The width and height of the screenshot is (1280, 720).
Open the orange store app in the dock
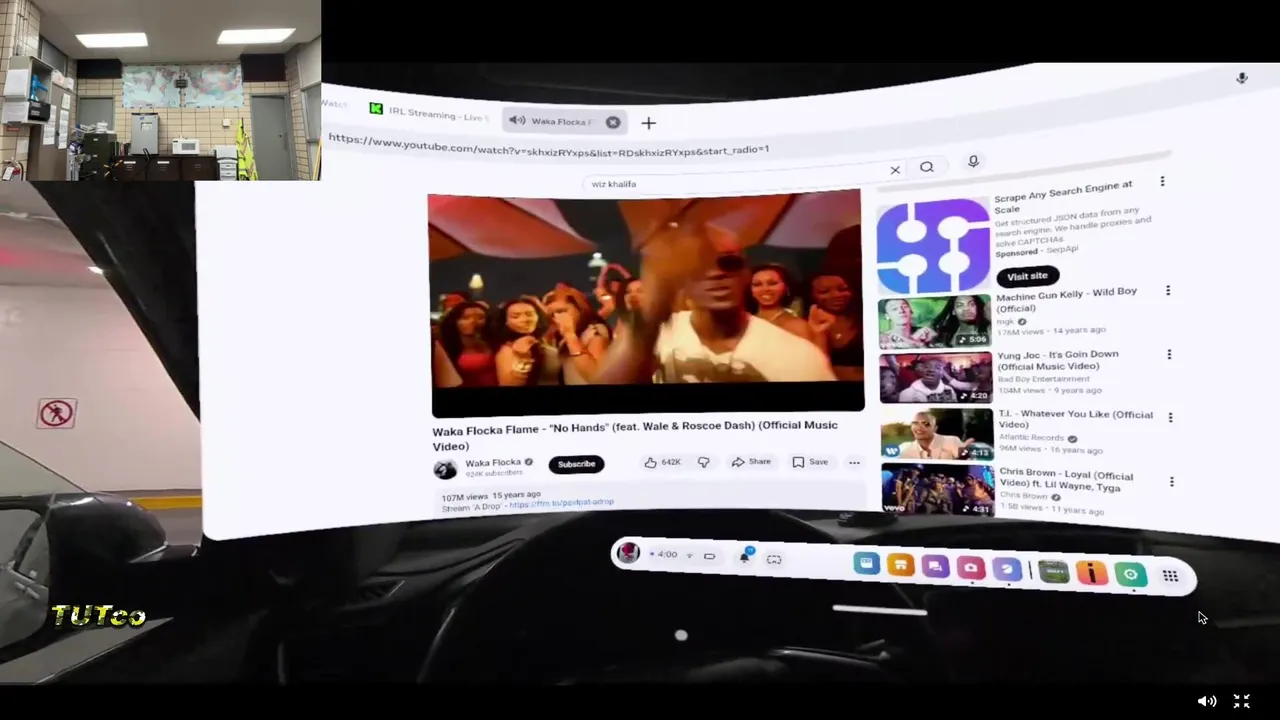pyautogui.click(x=900, y=566)
